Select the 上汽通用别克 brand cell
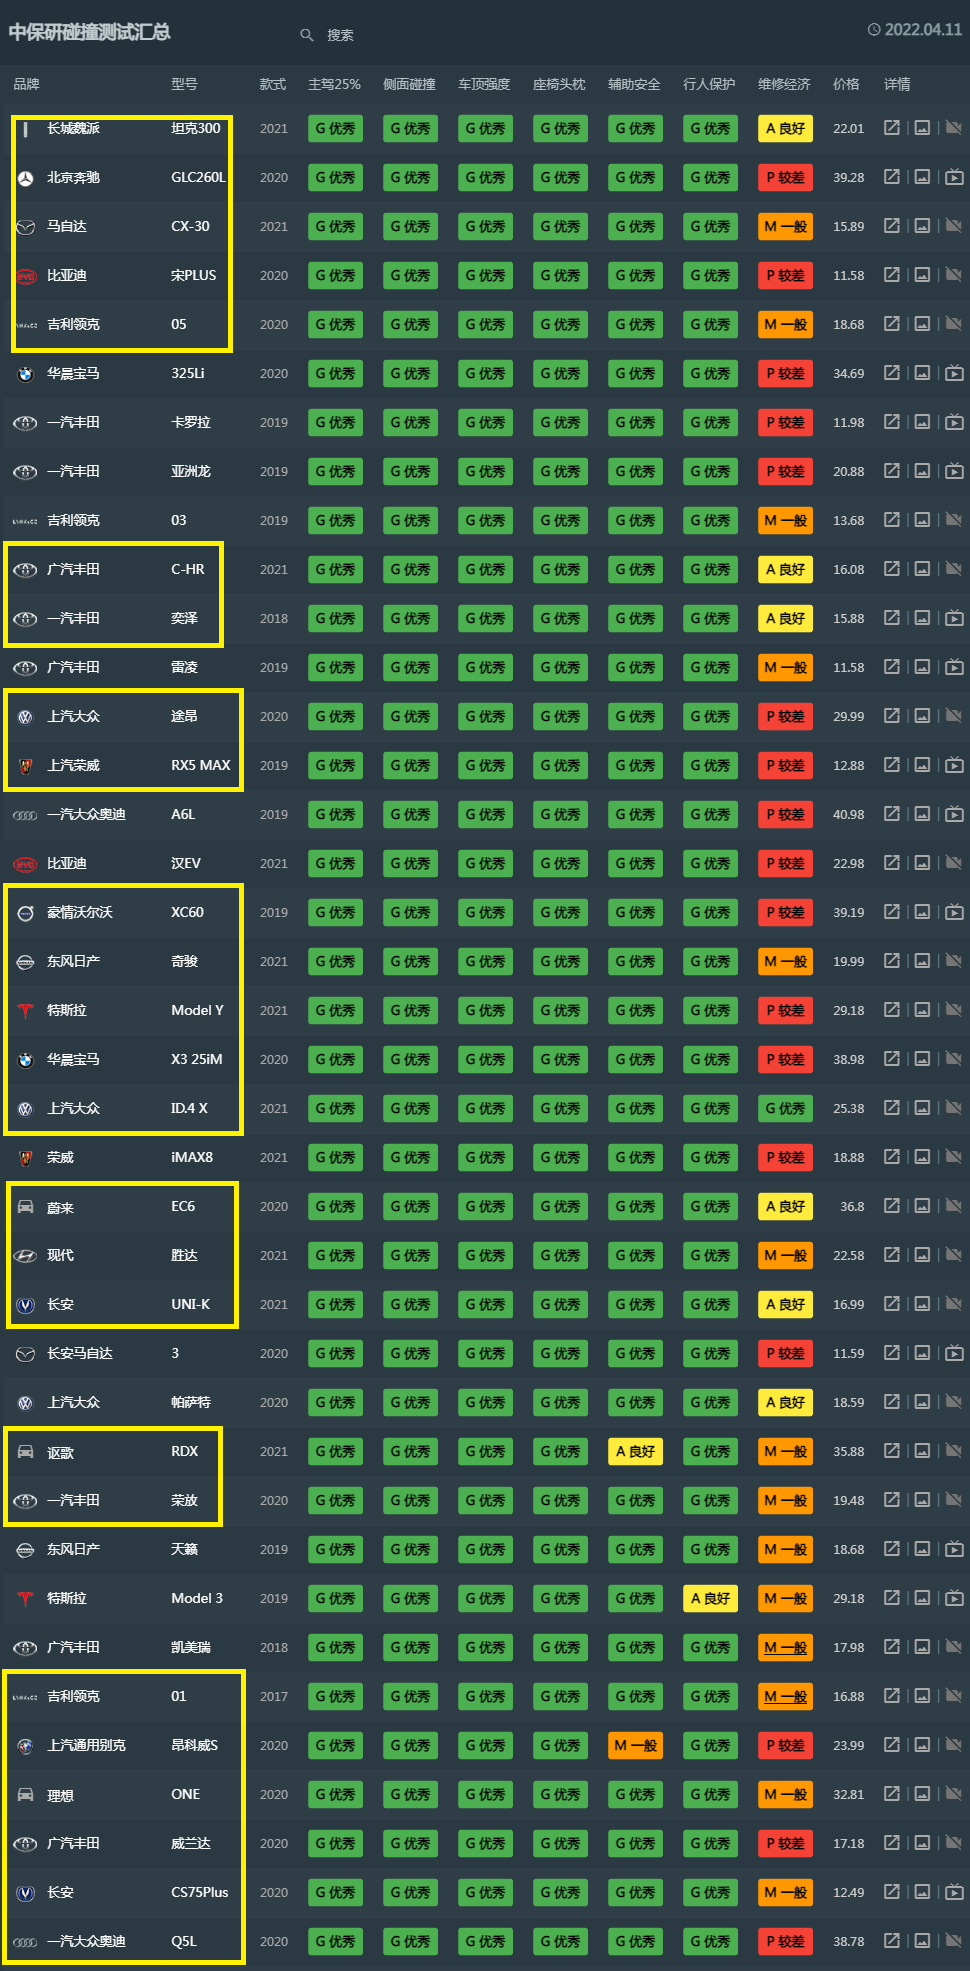 tap(86, 1745)
